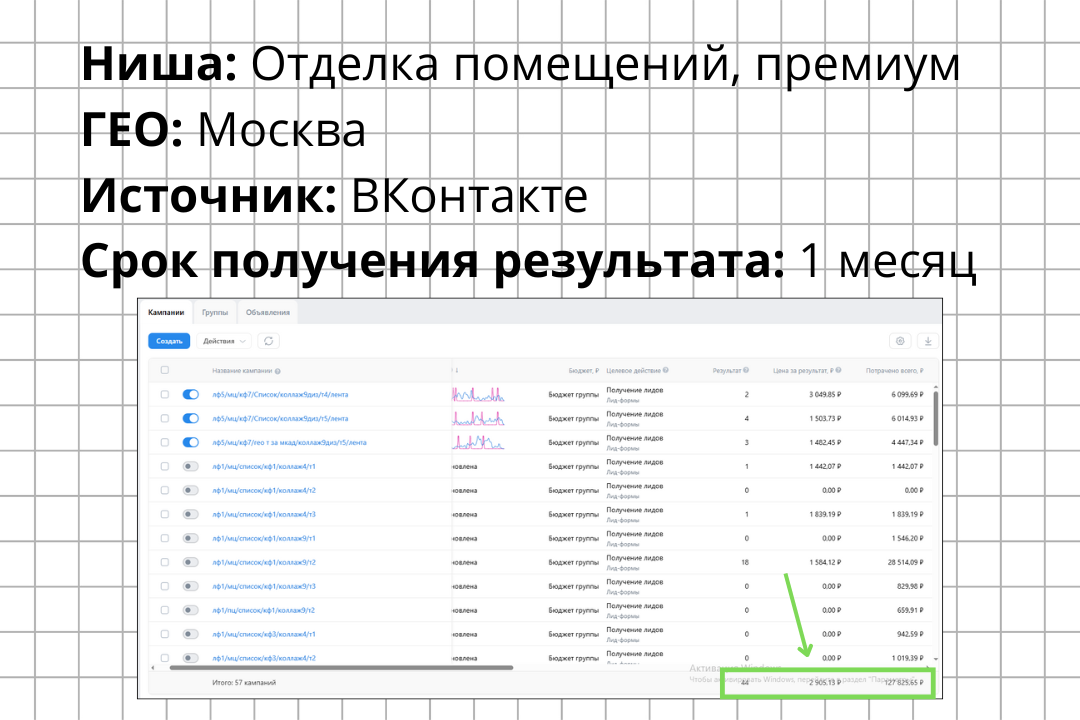The height and width of the screenshot is (720, 1080).
Task: Click the blue Создать button
Action: [169, 341]
